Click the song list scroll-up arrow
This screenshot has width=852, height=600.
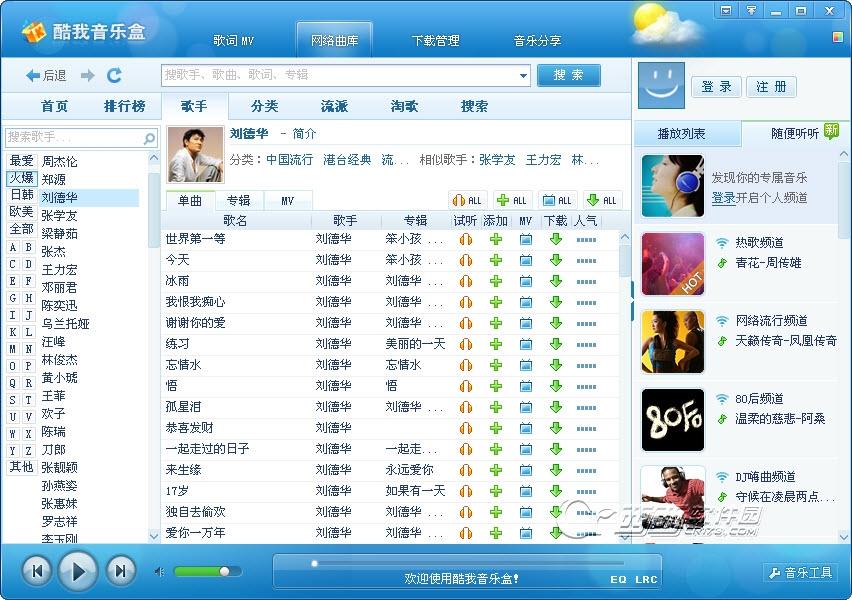click(x=625, y=237)
